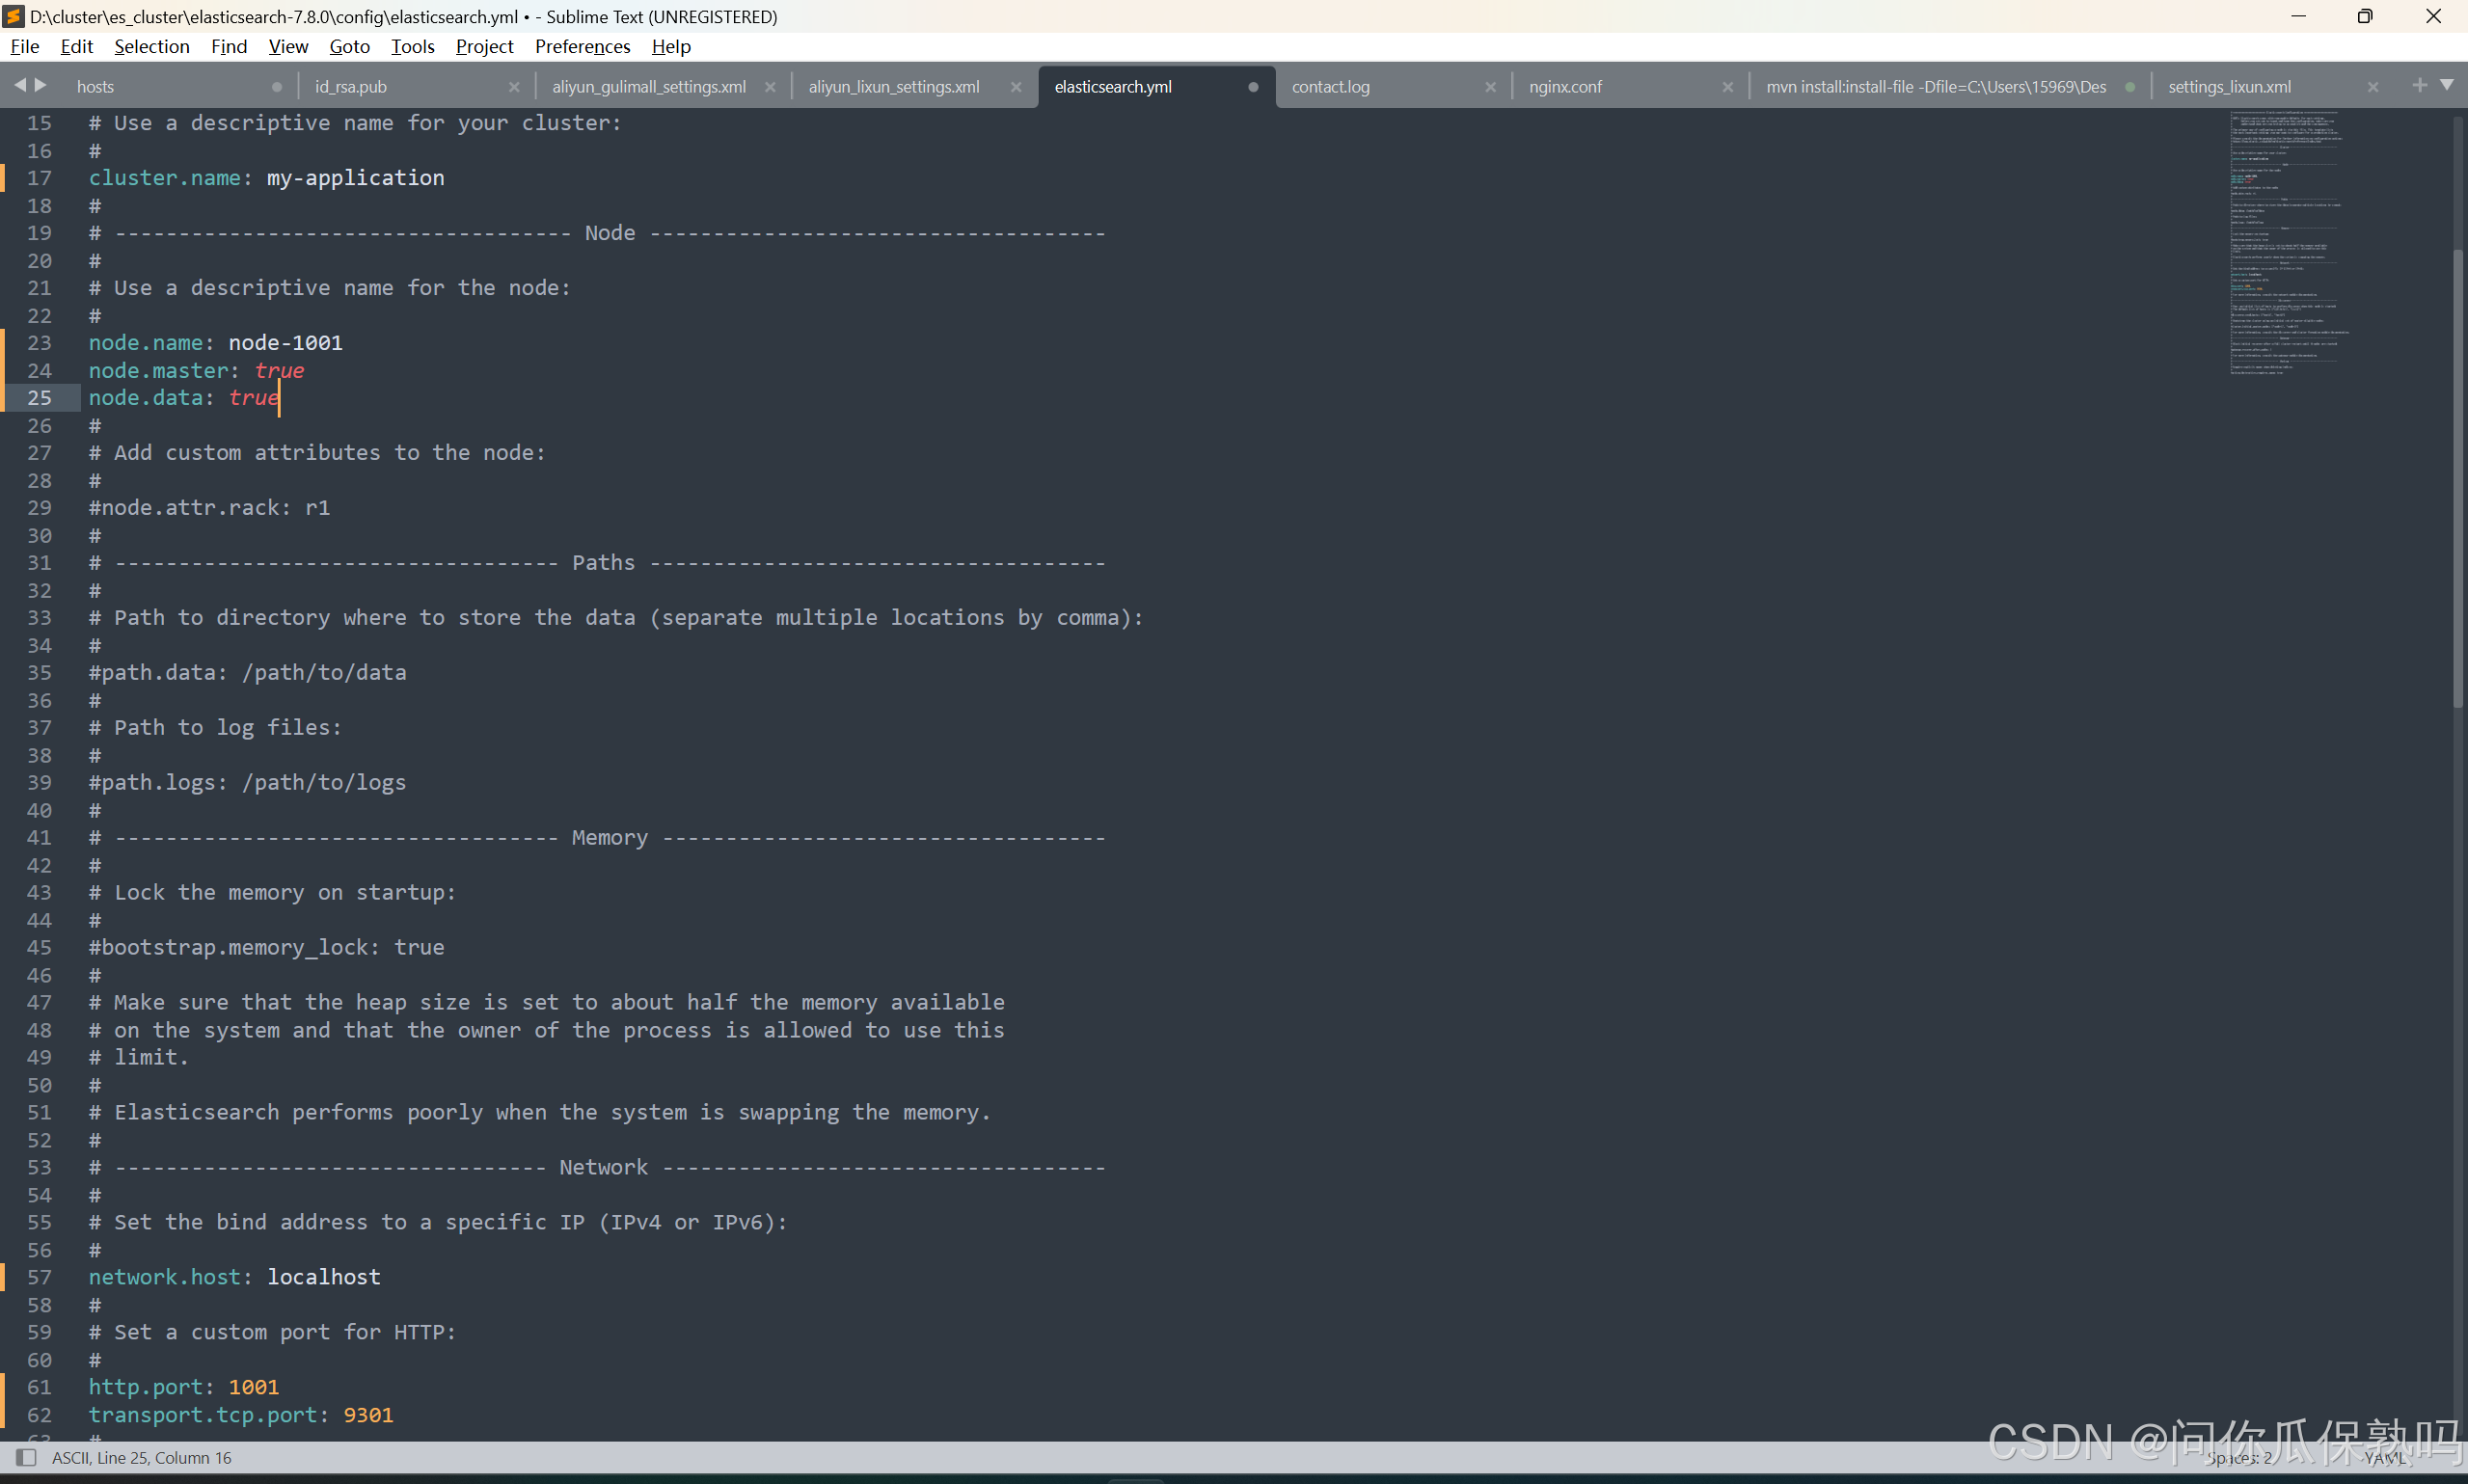
Task: Switch to the settings_lixun.xml tab
Action: pos(2229,87)
